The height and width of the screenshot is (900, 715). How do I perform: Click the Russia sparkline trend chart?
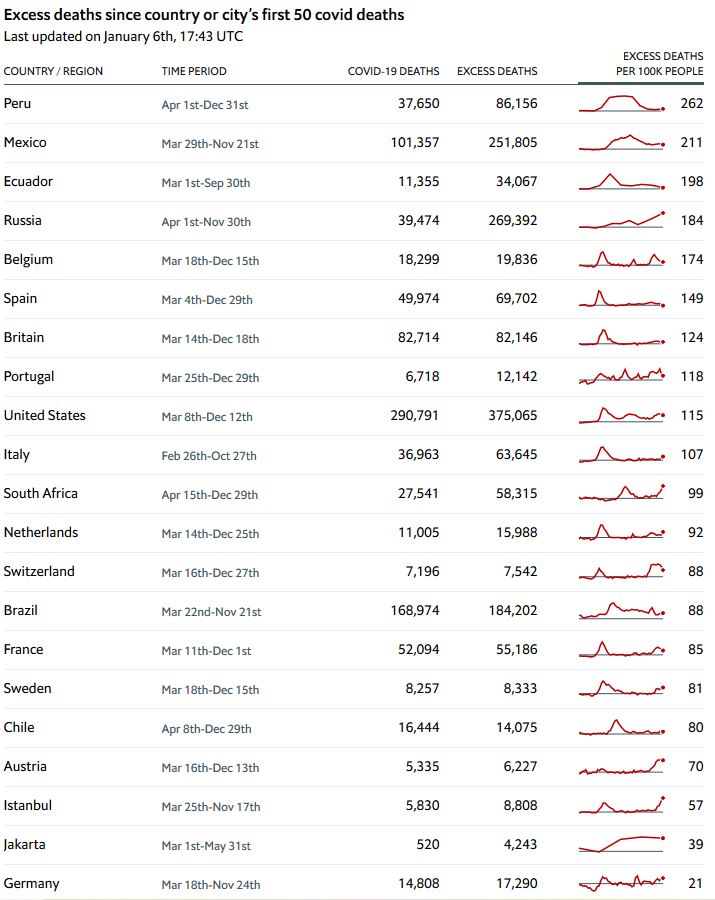point(621,220)
